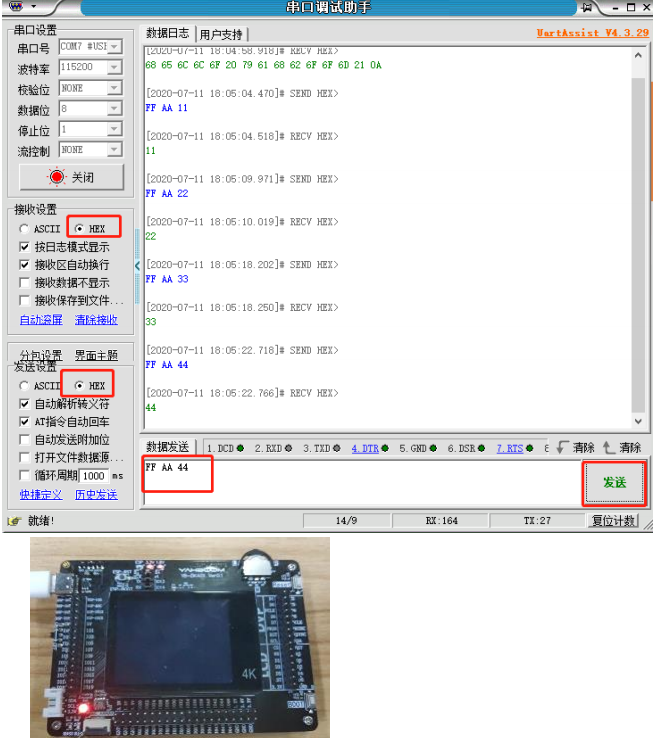Open 快捷定义 link
Viewport: 665px width, 738px height.
[x=41, y=495]
